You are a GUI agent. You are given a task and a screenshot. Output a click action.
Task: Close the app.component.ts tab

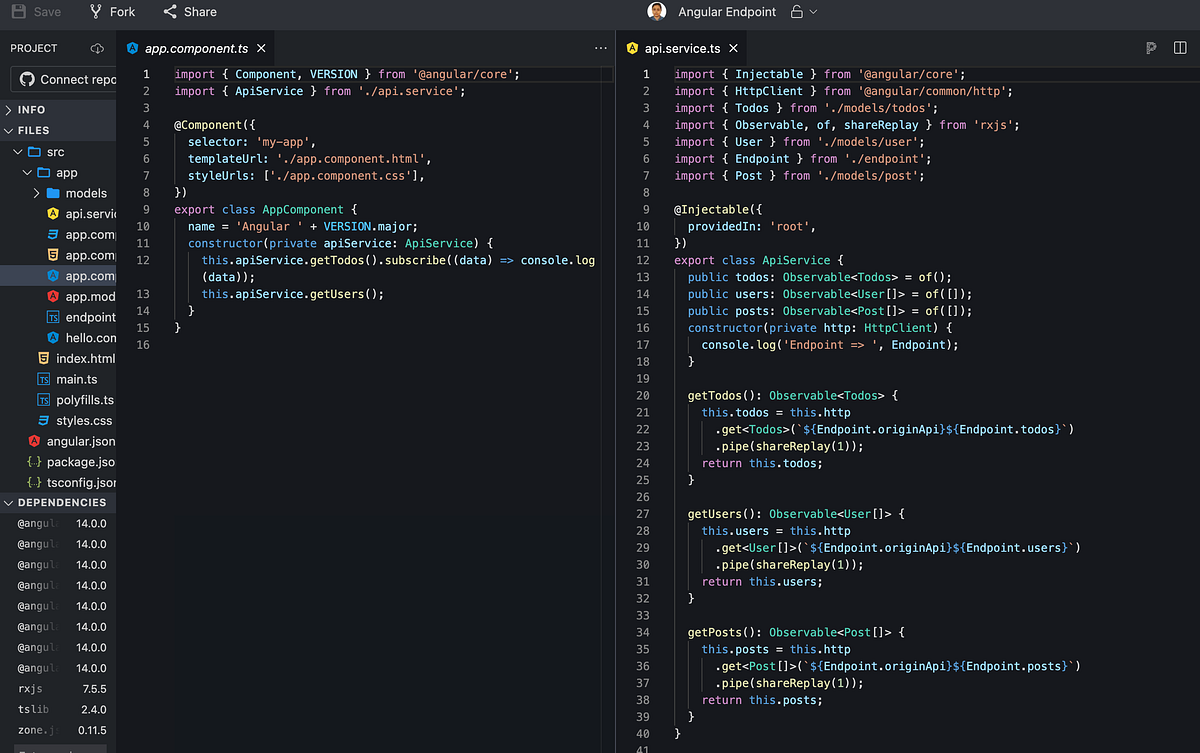[261, 48]
